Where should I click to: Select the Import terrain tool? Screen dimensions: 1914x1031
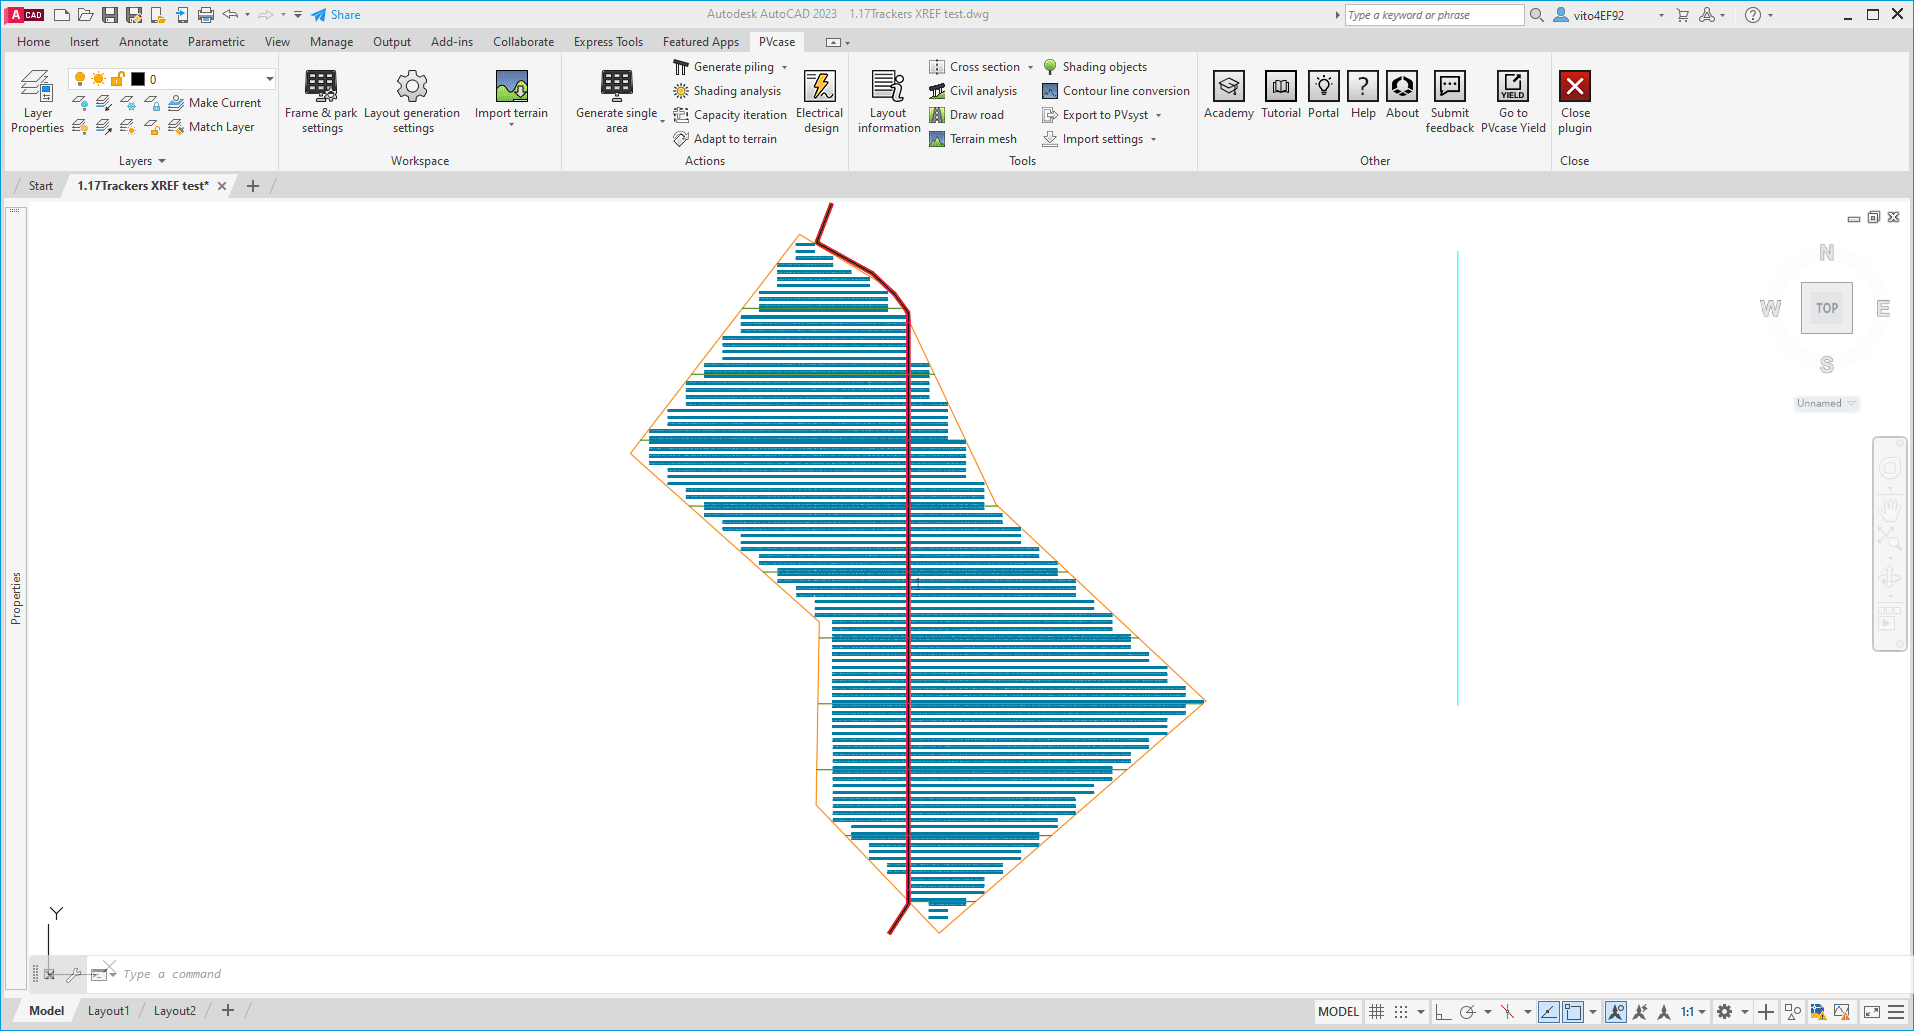[x=511, y=95]
